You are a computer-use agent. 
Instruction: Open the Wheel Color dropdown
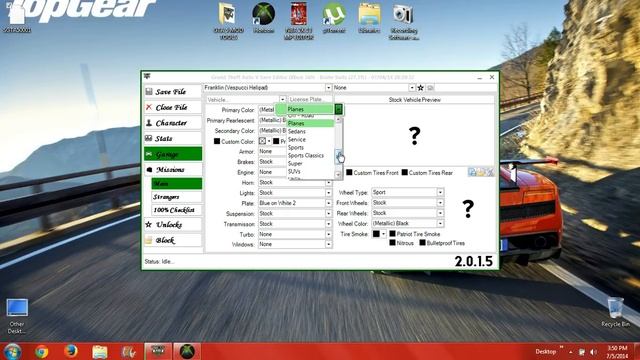coord(440,223)
